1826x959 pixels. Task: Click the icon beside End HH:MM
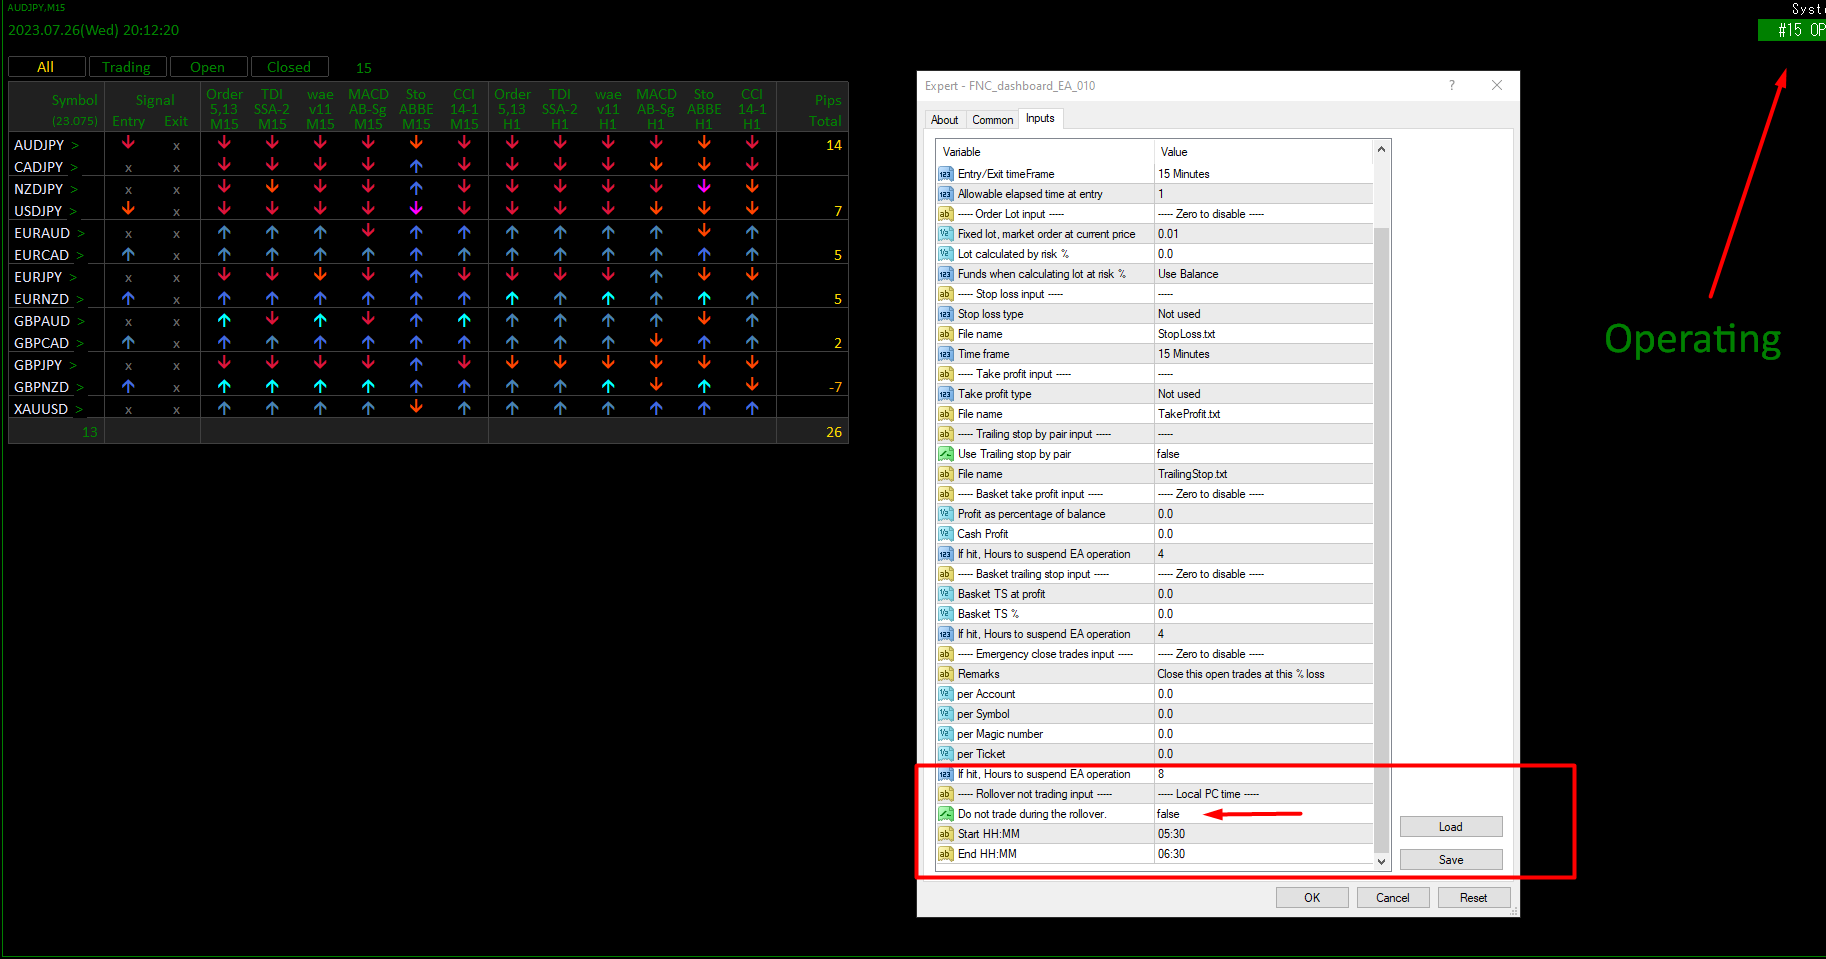(x=945, y=854)
